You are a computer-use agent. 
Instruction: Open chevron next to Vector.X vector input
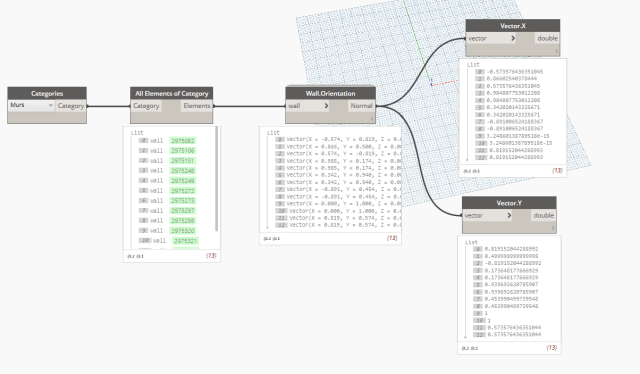pos(513,38)
